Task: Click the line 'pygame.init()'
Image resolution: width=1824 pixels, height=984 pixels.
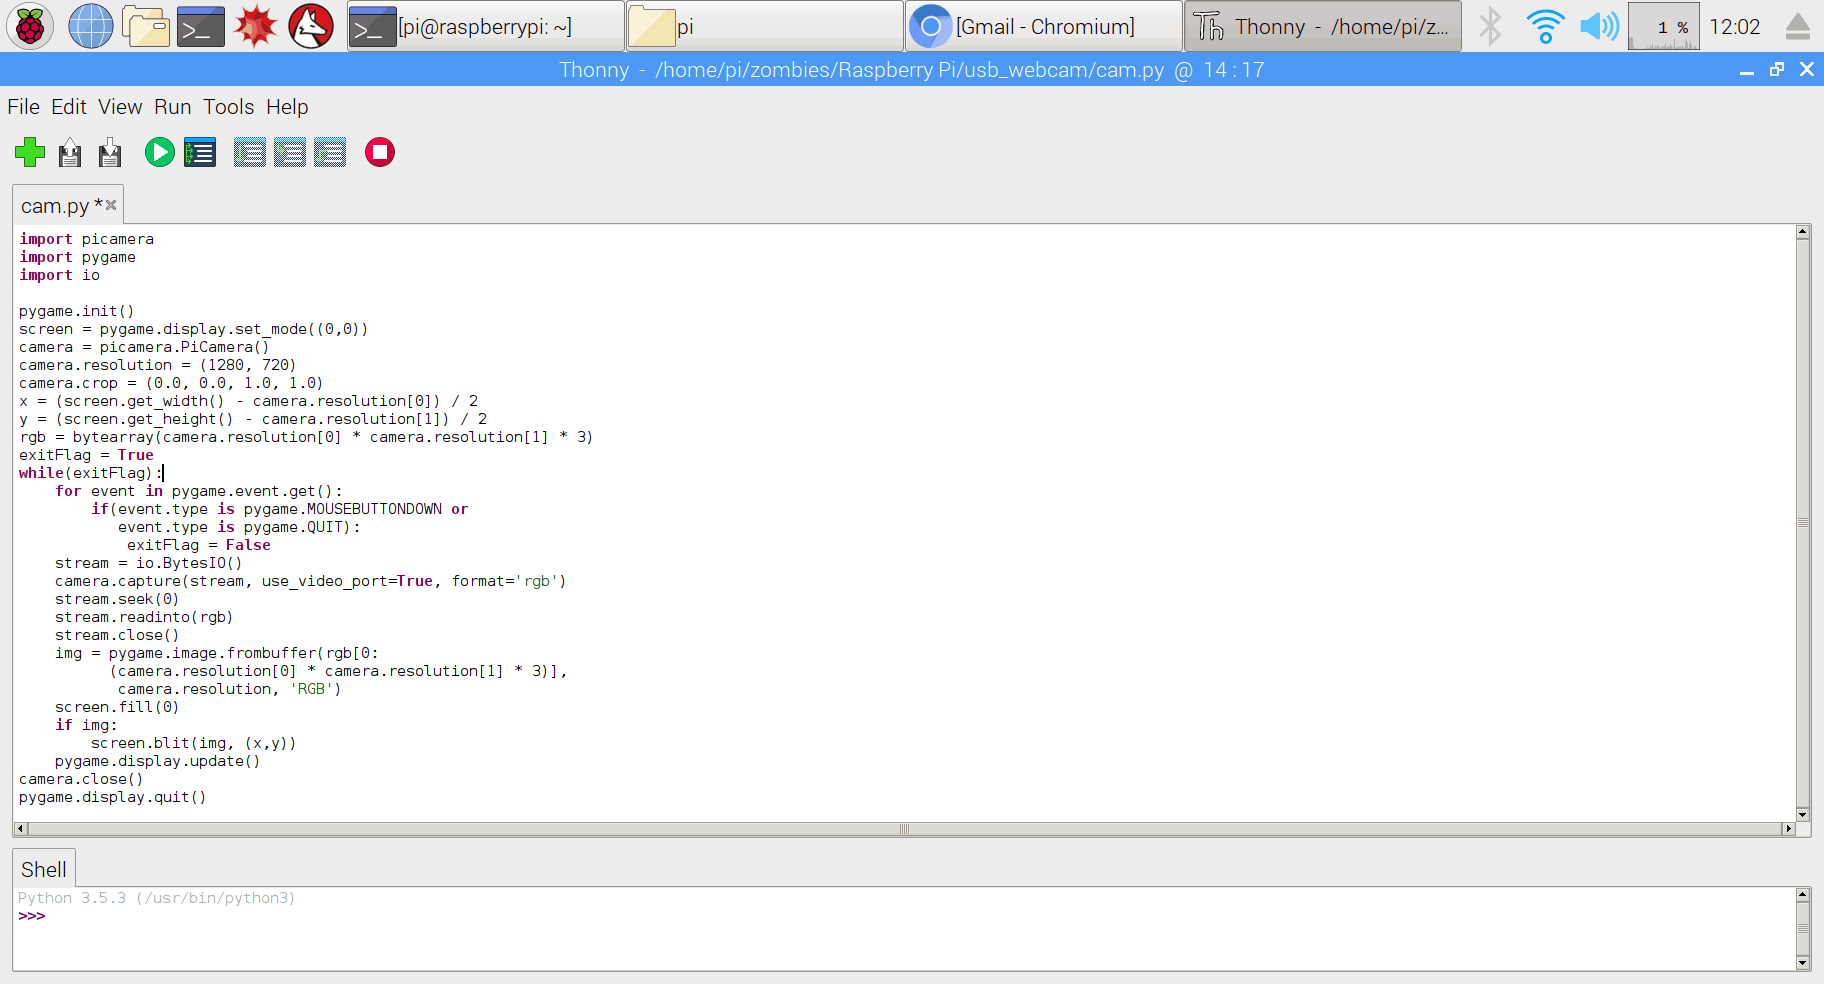Action: point(76,311)
